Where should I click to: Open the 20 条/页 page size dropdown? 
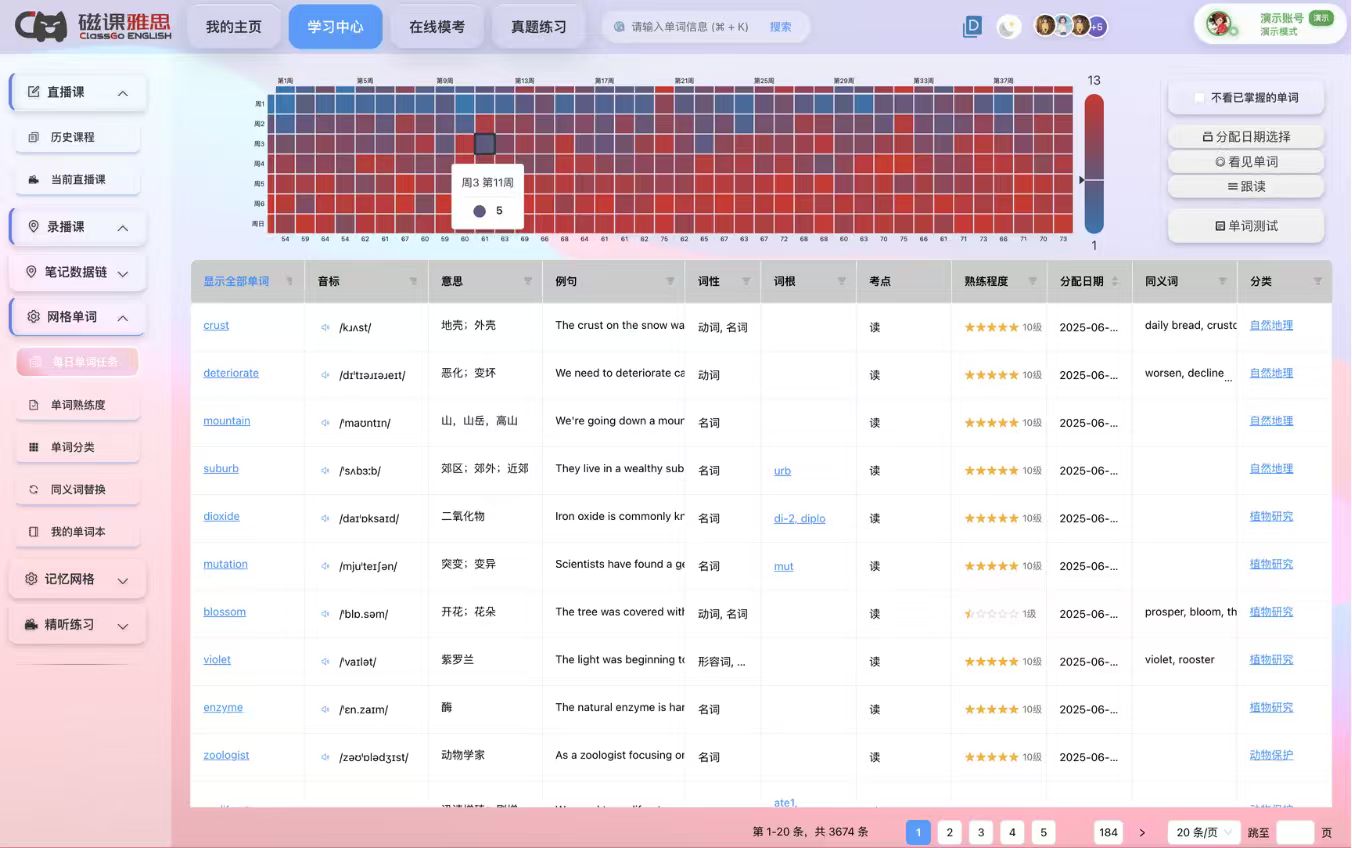pos(1202,831)
